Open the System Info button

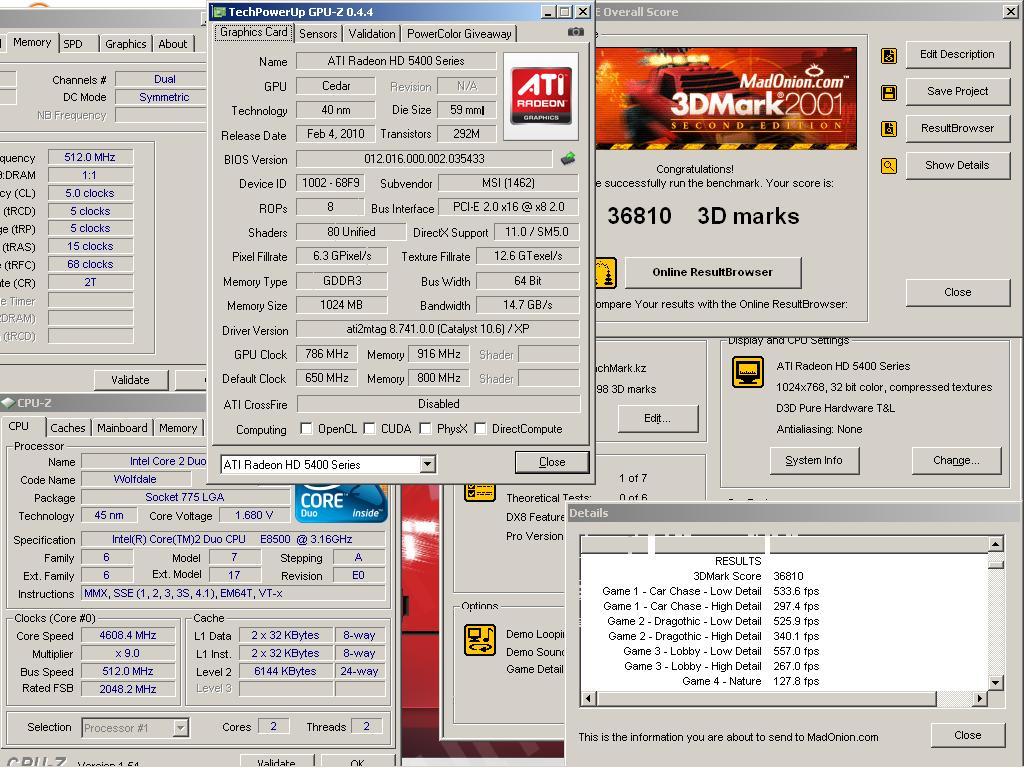tap(814, 460)
